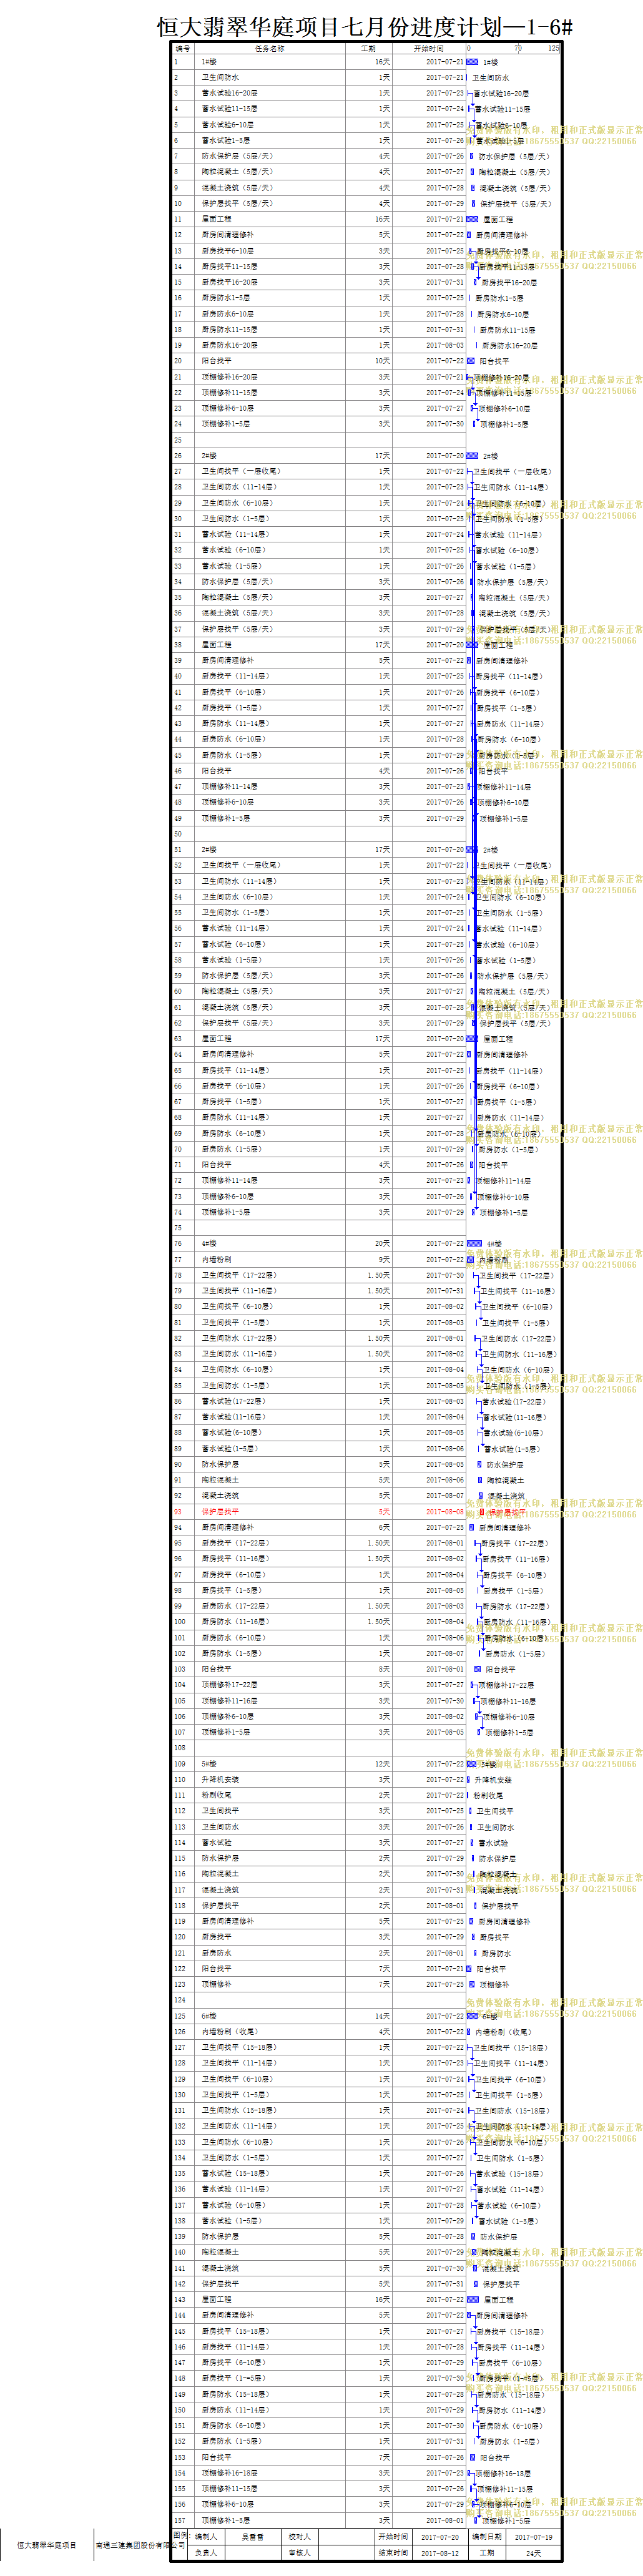Screen dimensions: 643x2576
Task: Click the '编制人' label in the footer
Action: [206, 2537]
